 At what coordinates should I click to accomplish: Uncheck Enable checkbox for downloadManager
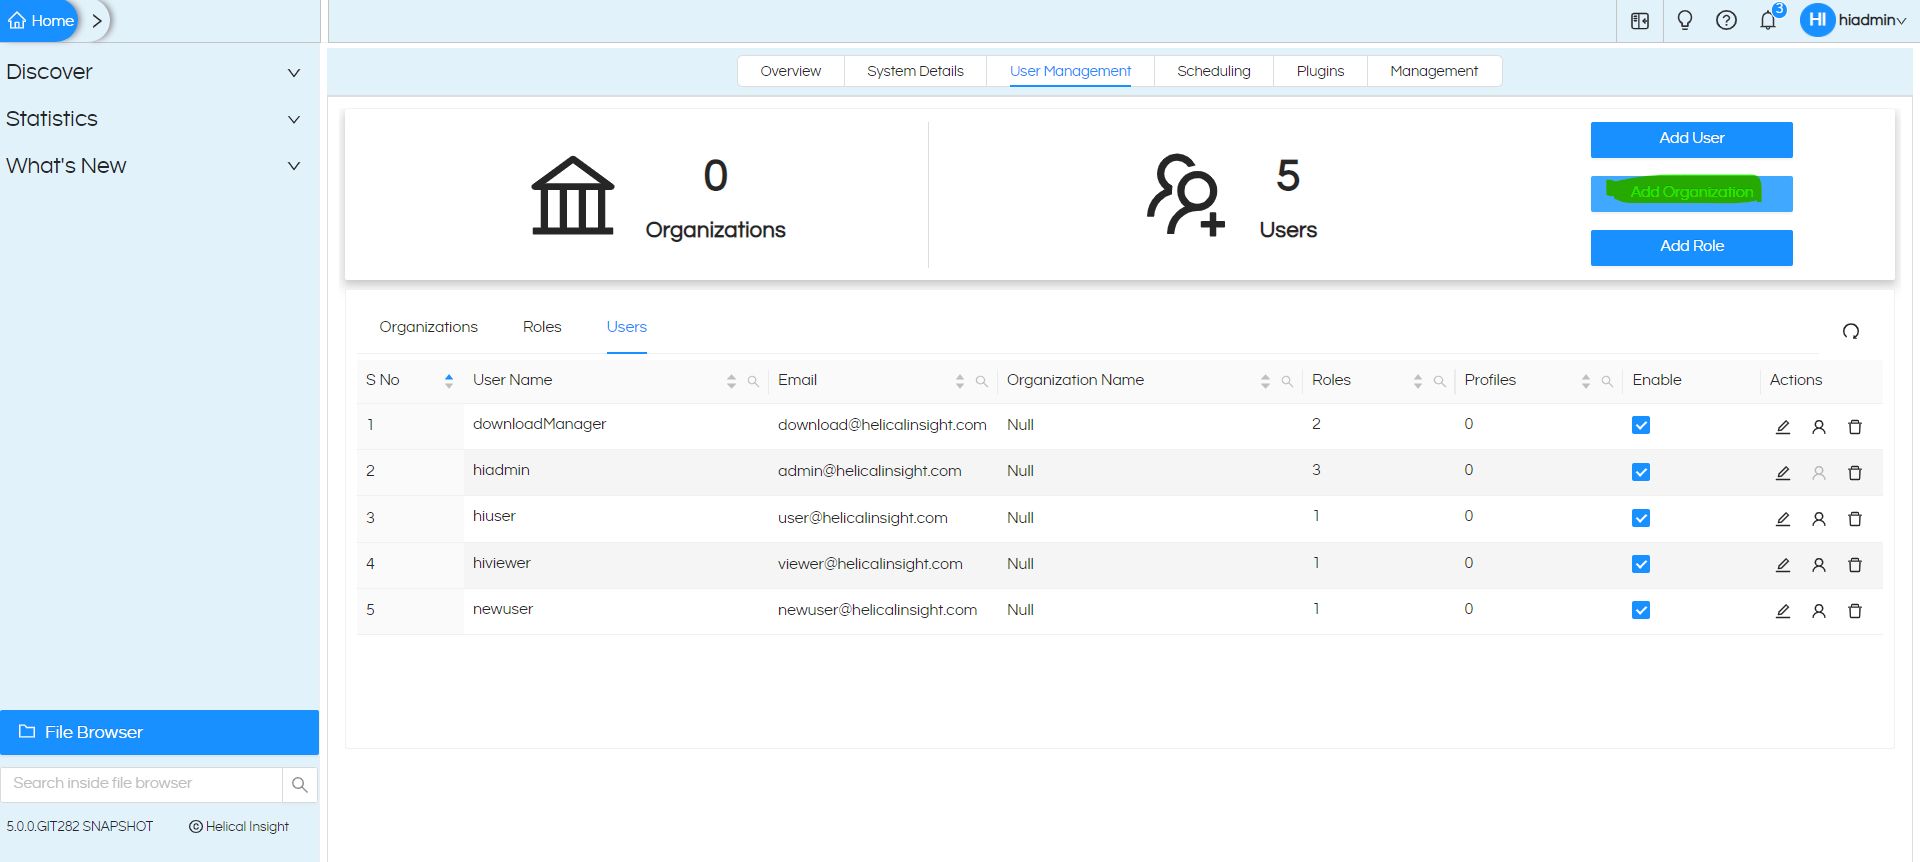[1641, 425]
